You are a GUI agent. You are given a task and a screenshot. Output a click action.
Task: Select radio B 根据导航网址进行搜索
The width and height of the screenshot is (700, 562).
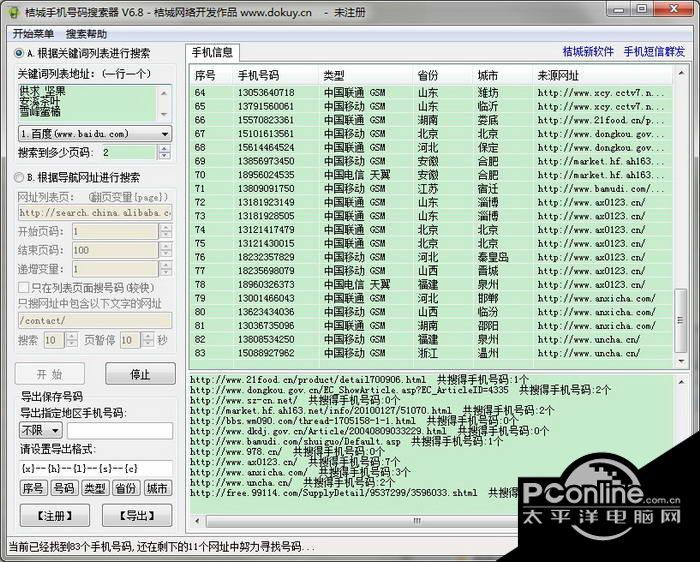[19, 177]
